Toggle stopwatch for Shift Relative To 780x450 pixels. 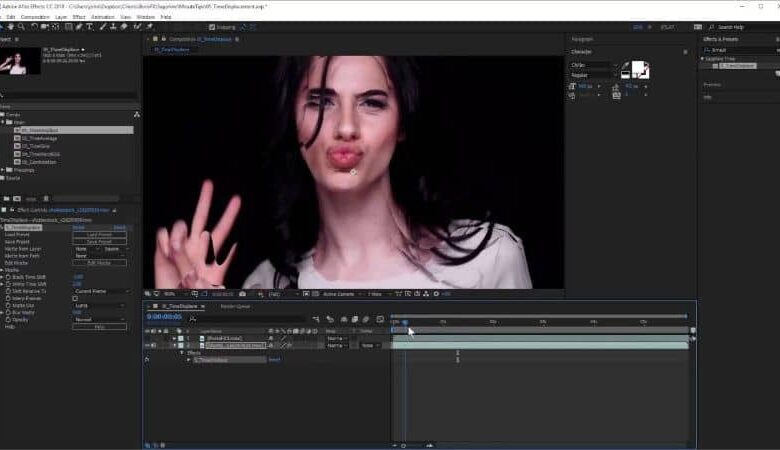8,291
